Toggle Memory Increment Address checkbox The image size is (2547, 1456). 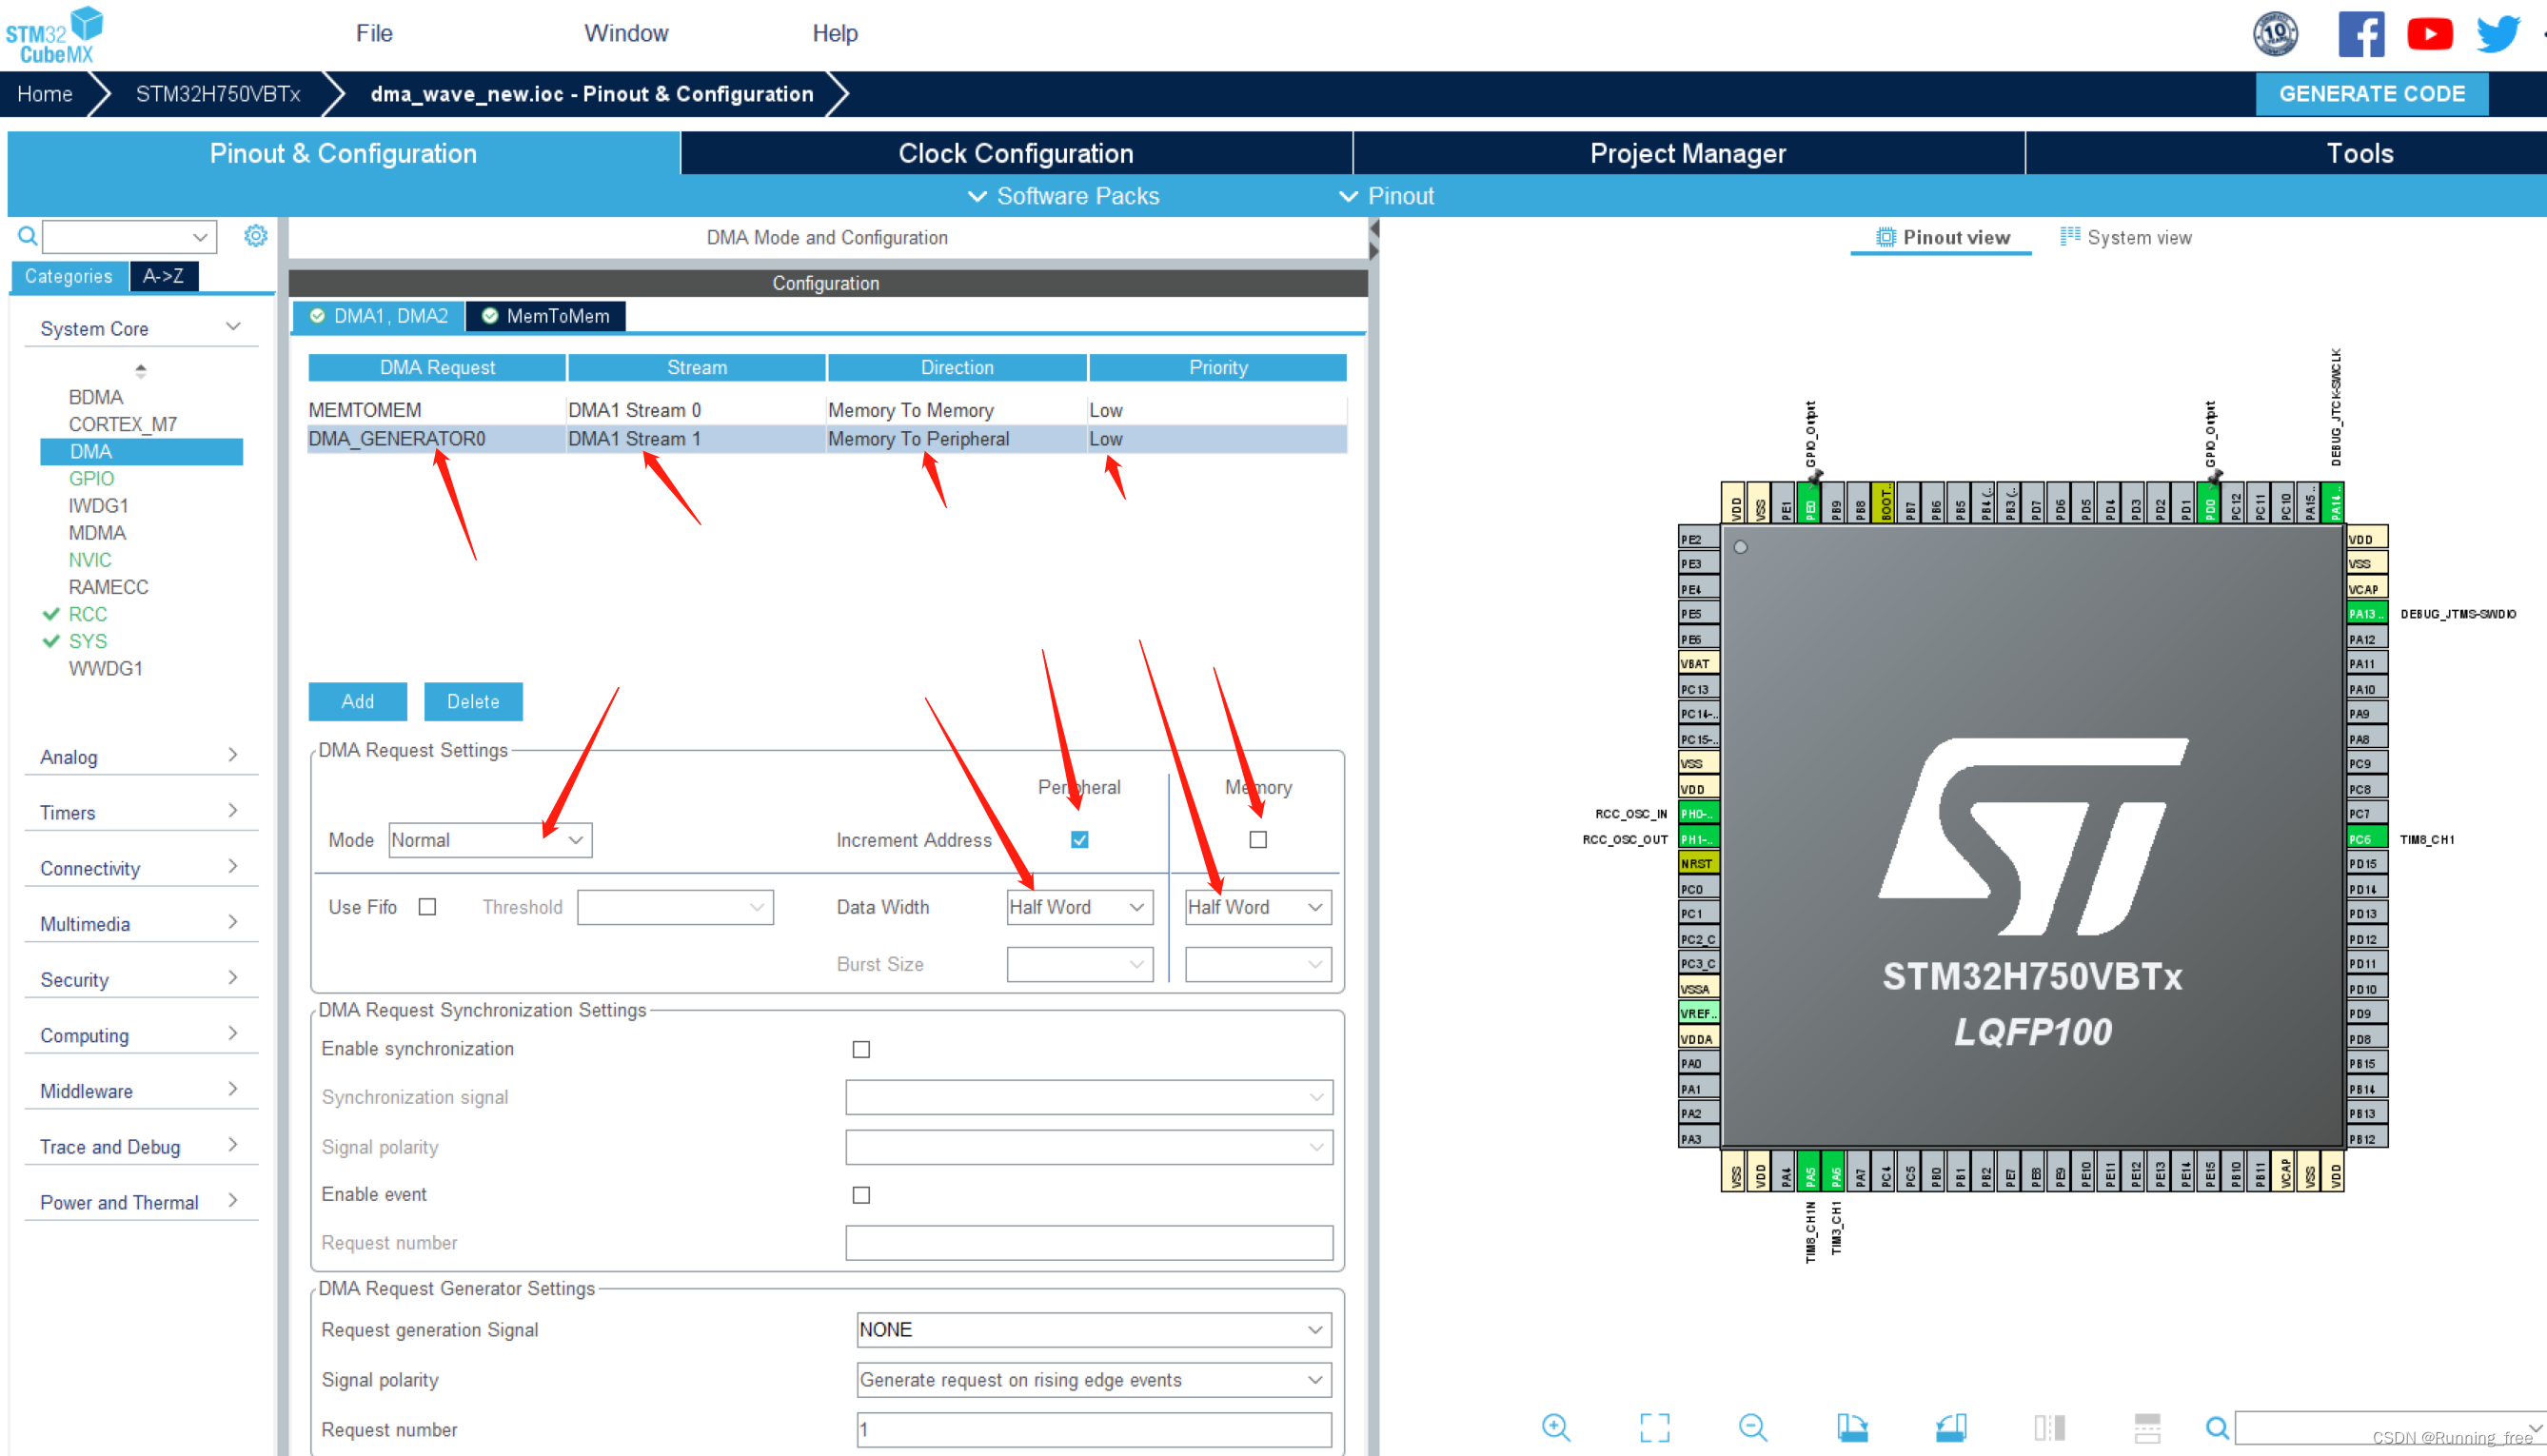[1257, 839]
